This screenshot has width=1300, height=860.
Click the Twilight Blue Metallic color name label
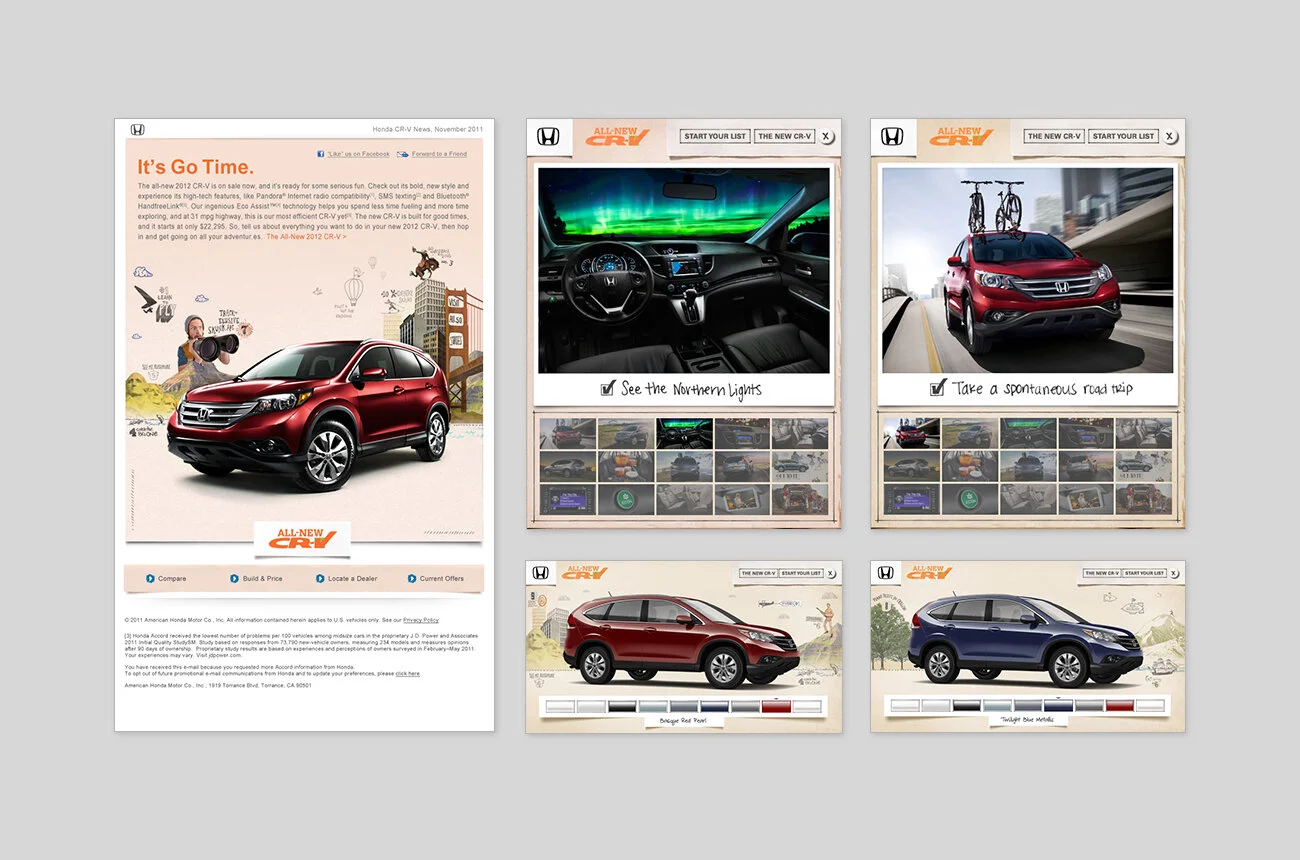(1027, 720)
